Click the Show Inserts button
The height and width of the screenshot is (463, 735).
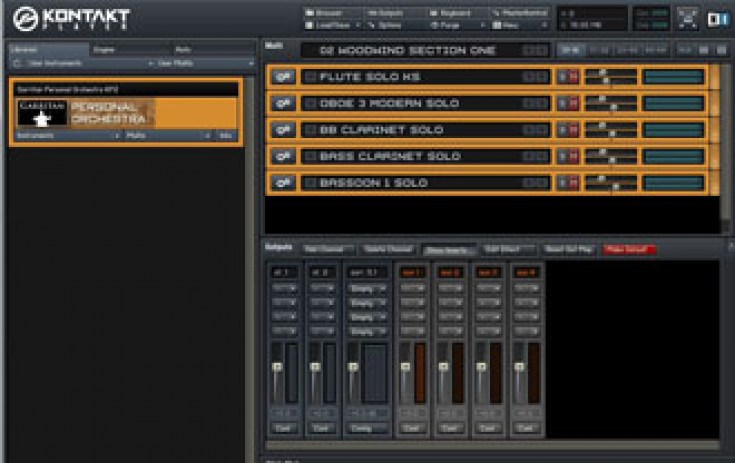(x=448, y=250)
